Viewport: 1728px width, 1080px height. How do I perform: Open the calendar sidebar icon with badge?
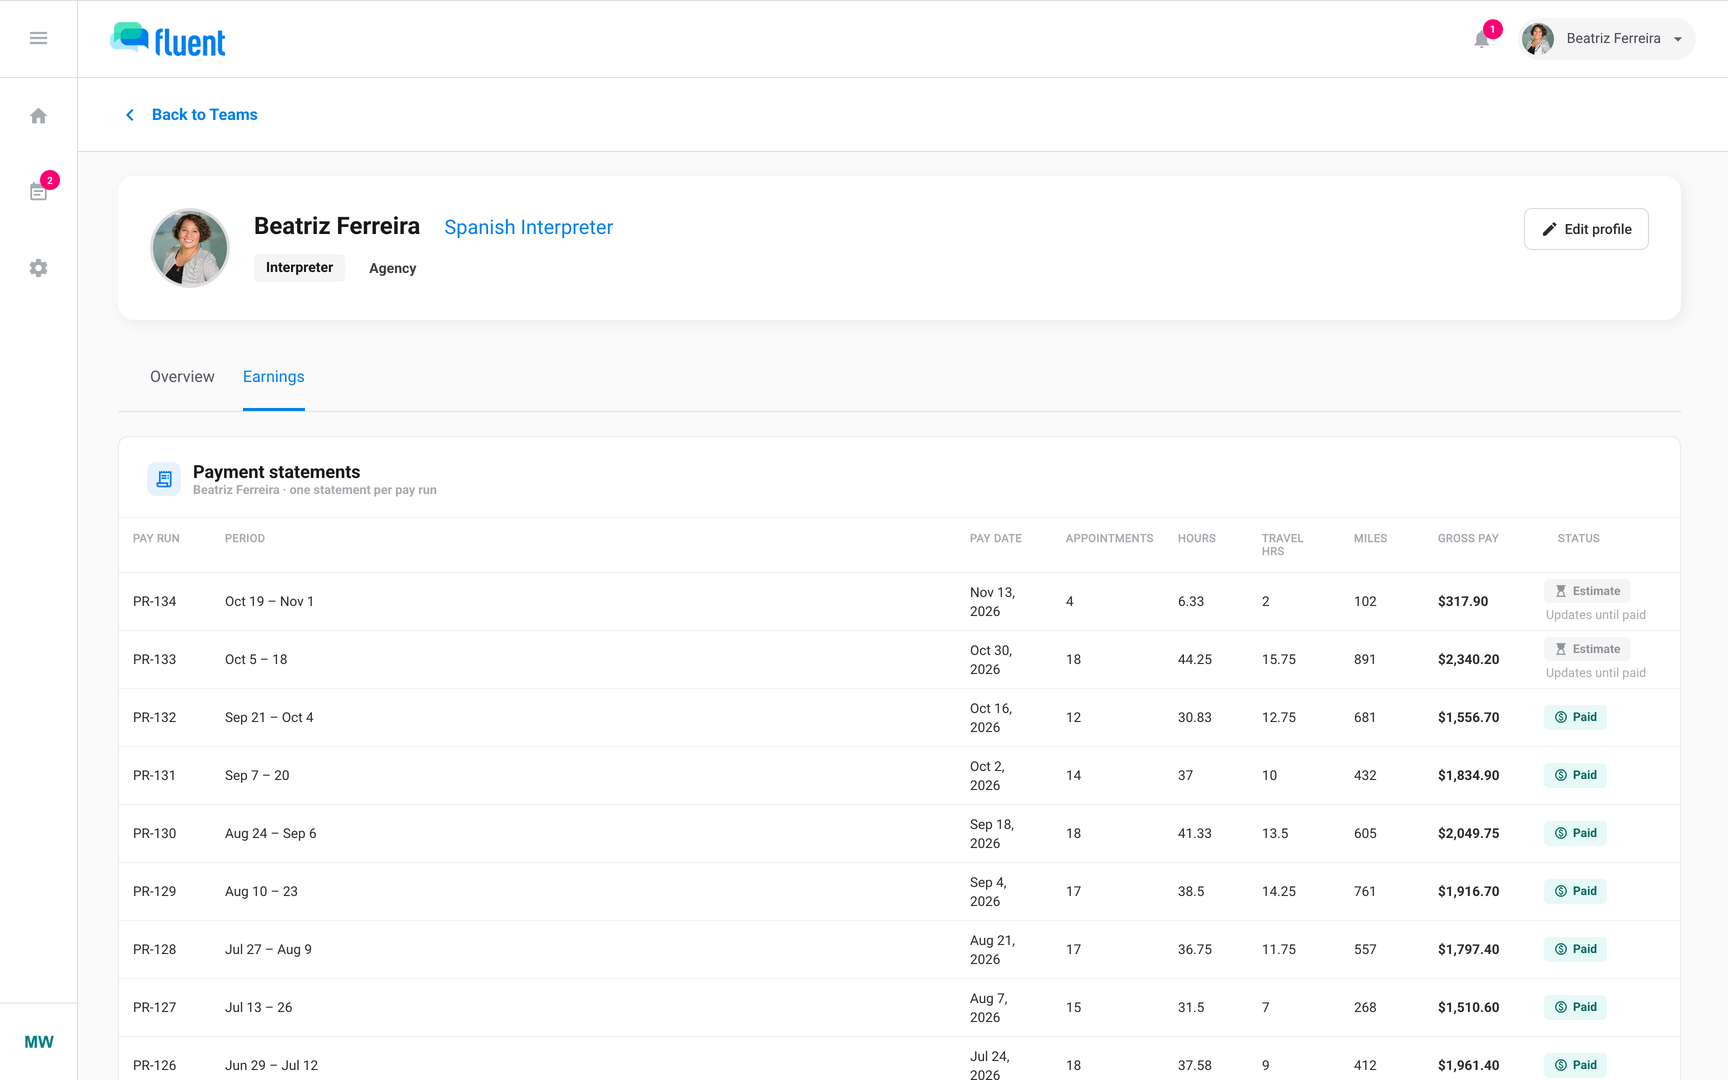point(38,191)
